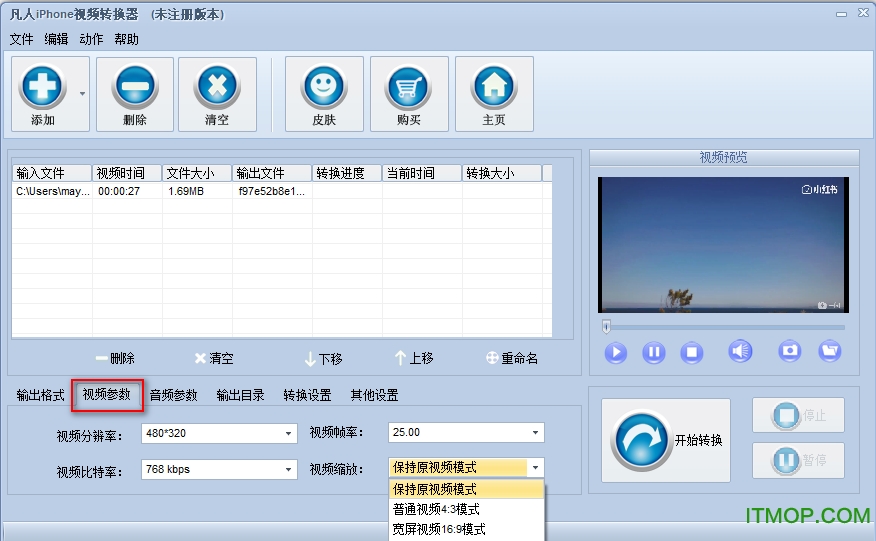This screenshot has height=541, width=876.
Task: Click the 暂停 pause conversion button
Action: pyautogui.click(x=798, y=460)
